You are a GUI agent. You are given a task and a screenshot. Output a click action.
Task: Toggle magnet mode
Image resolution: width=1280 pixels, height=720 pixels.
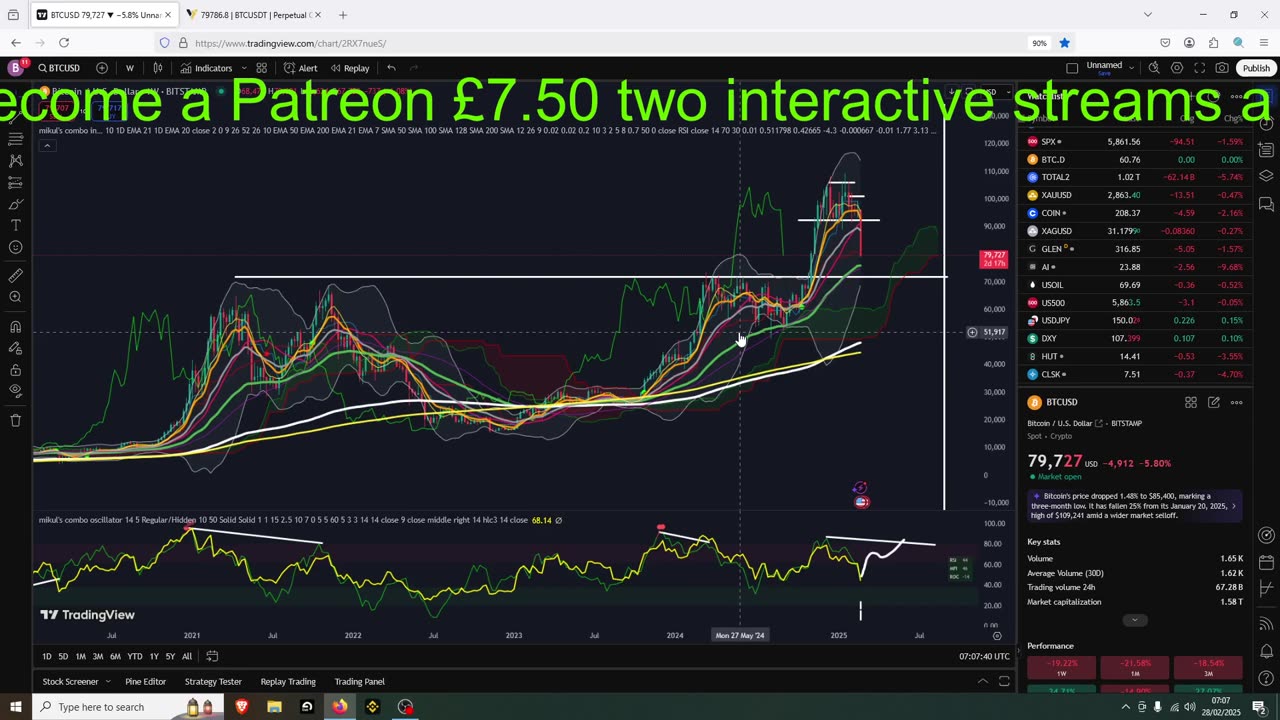point(15,326)
